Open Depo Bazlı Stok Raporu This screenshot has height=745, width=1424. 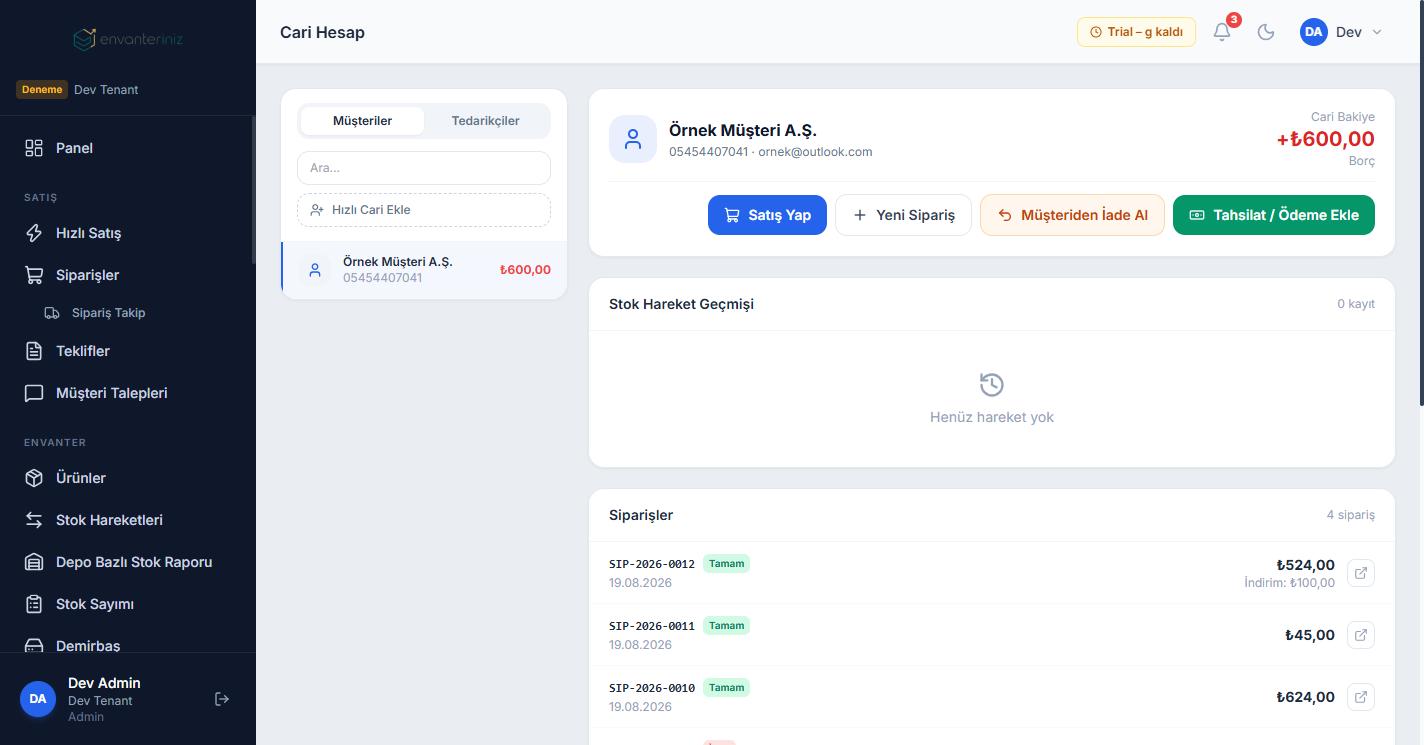click(x=128, y=562)
